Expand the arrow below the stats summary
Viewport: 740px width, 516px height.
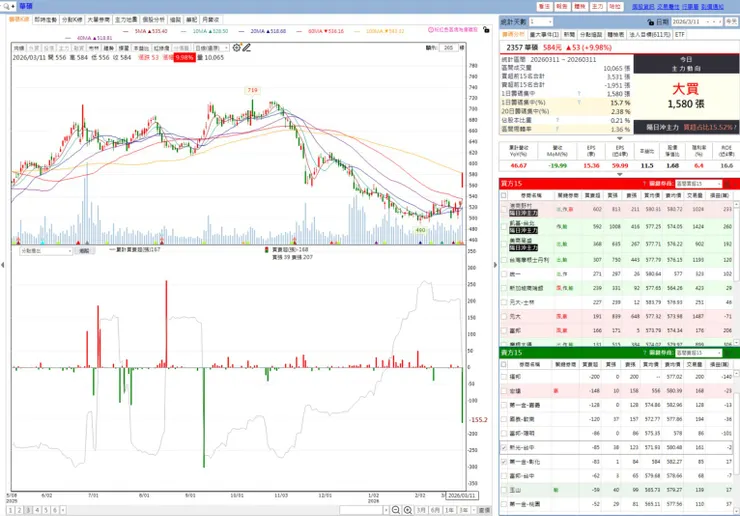point(620,138)
